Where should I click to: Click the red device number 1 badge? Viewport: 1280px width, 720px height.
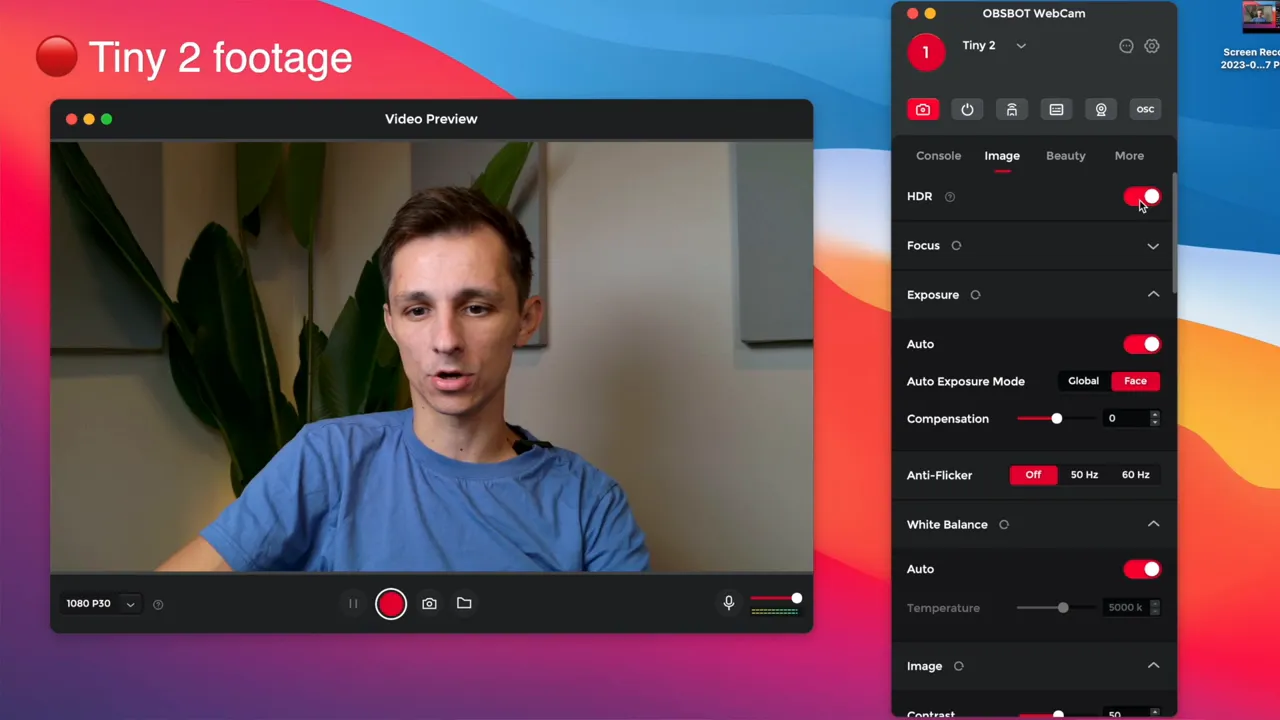point(926,53)
